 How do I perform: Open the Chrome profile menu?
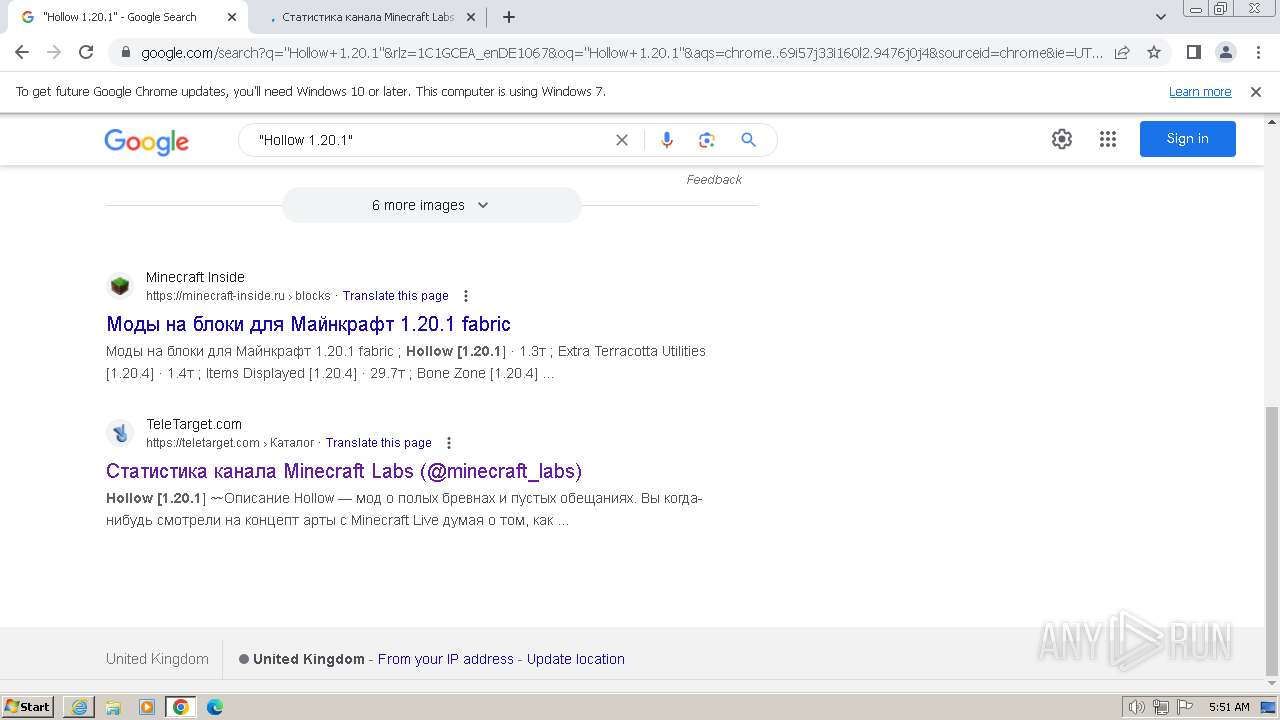tap(1225, 52)
